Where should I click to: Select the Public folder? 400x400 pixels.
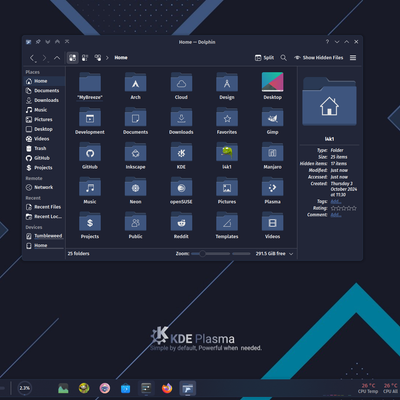(x=135, y=225)
